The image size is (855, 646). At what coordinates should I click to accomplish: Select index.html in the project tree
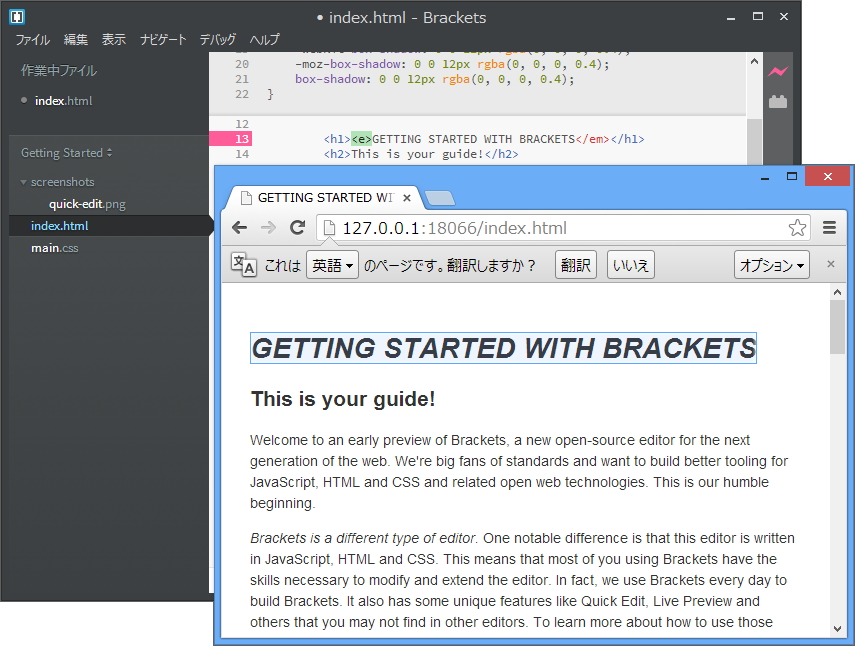pos(59,226)
